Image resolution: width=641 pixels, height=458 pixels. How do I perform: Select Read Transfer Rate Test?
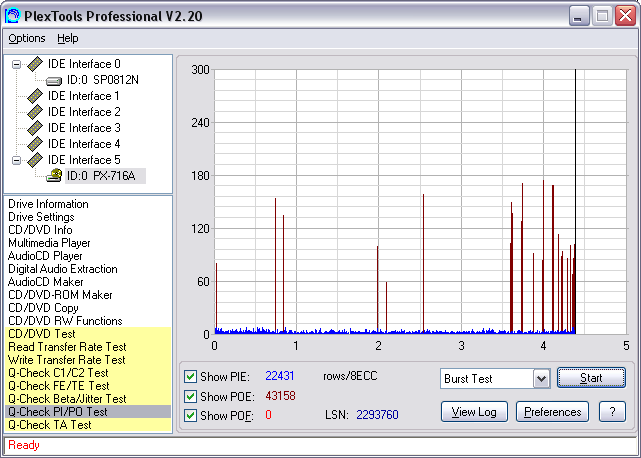tap(88, 347)
